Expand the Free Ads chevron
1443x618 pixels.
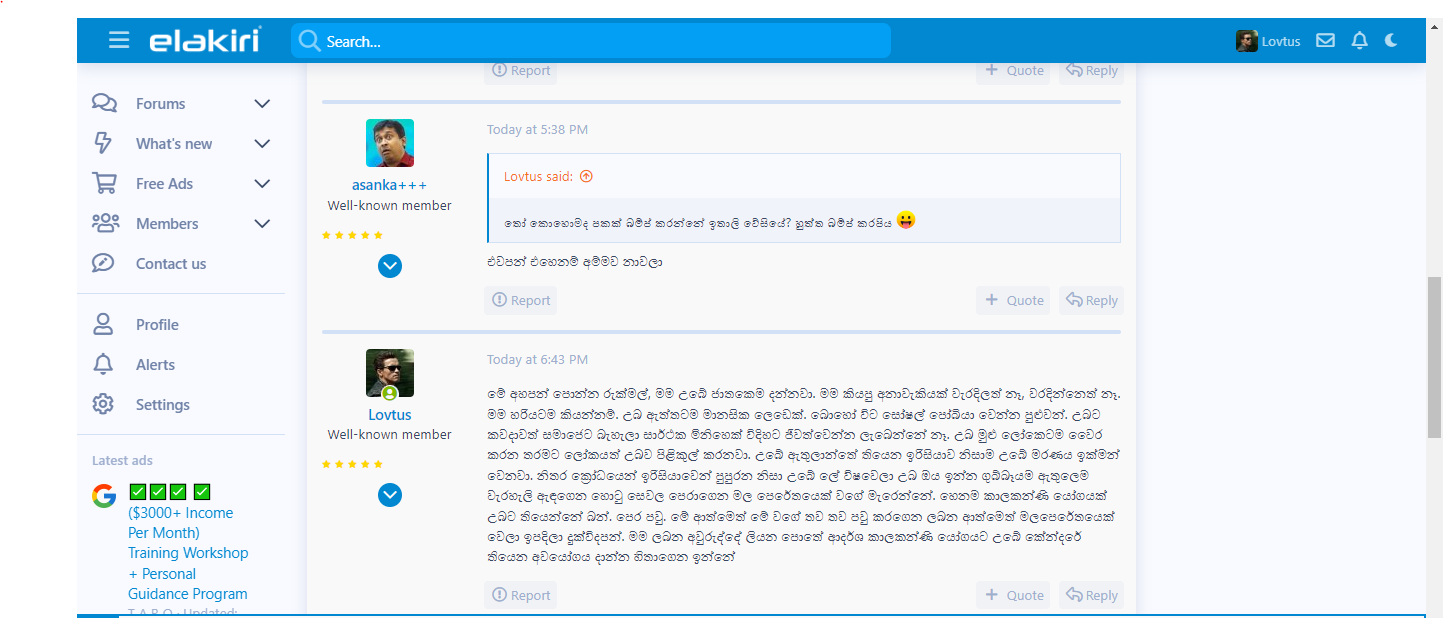(x=262, y=184)
